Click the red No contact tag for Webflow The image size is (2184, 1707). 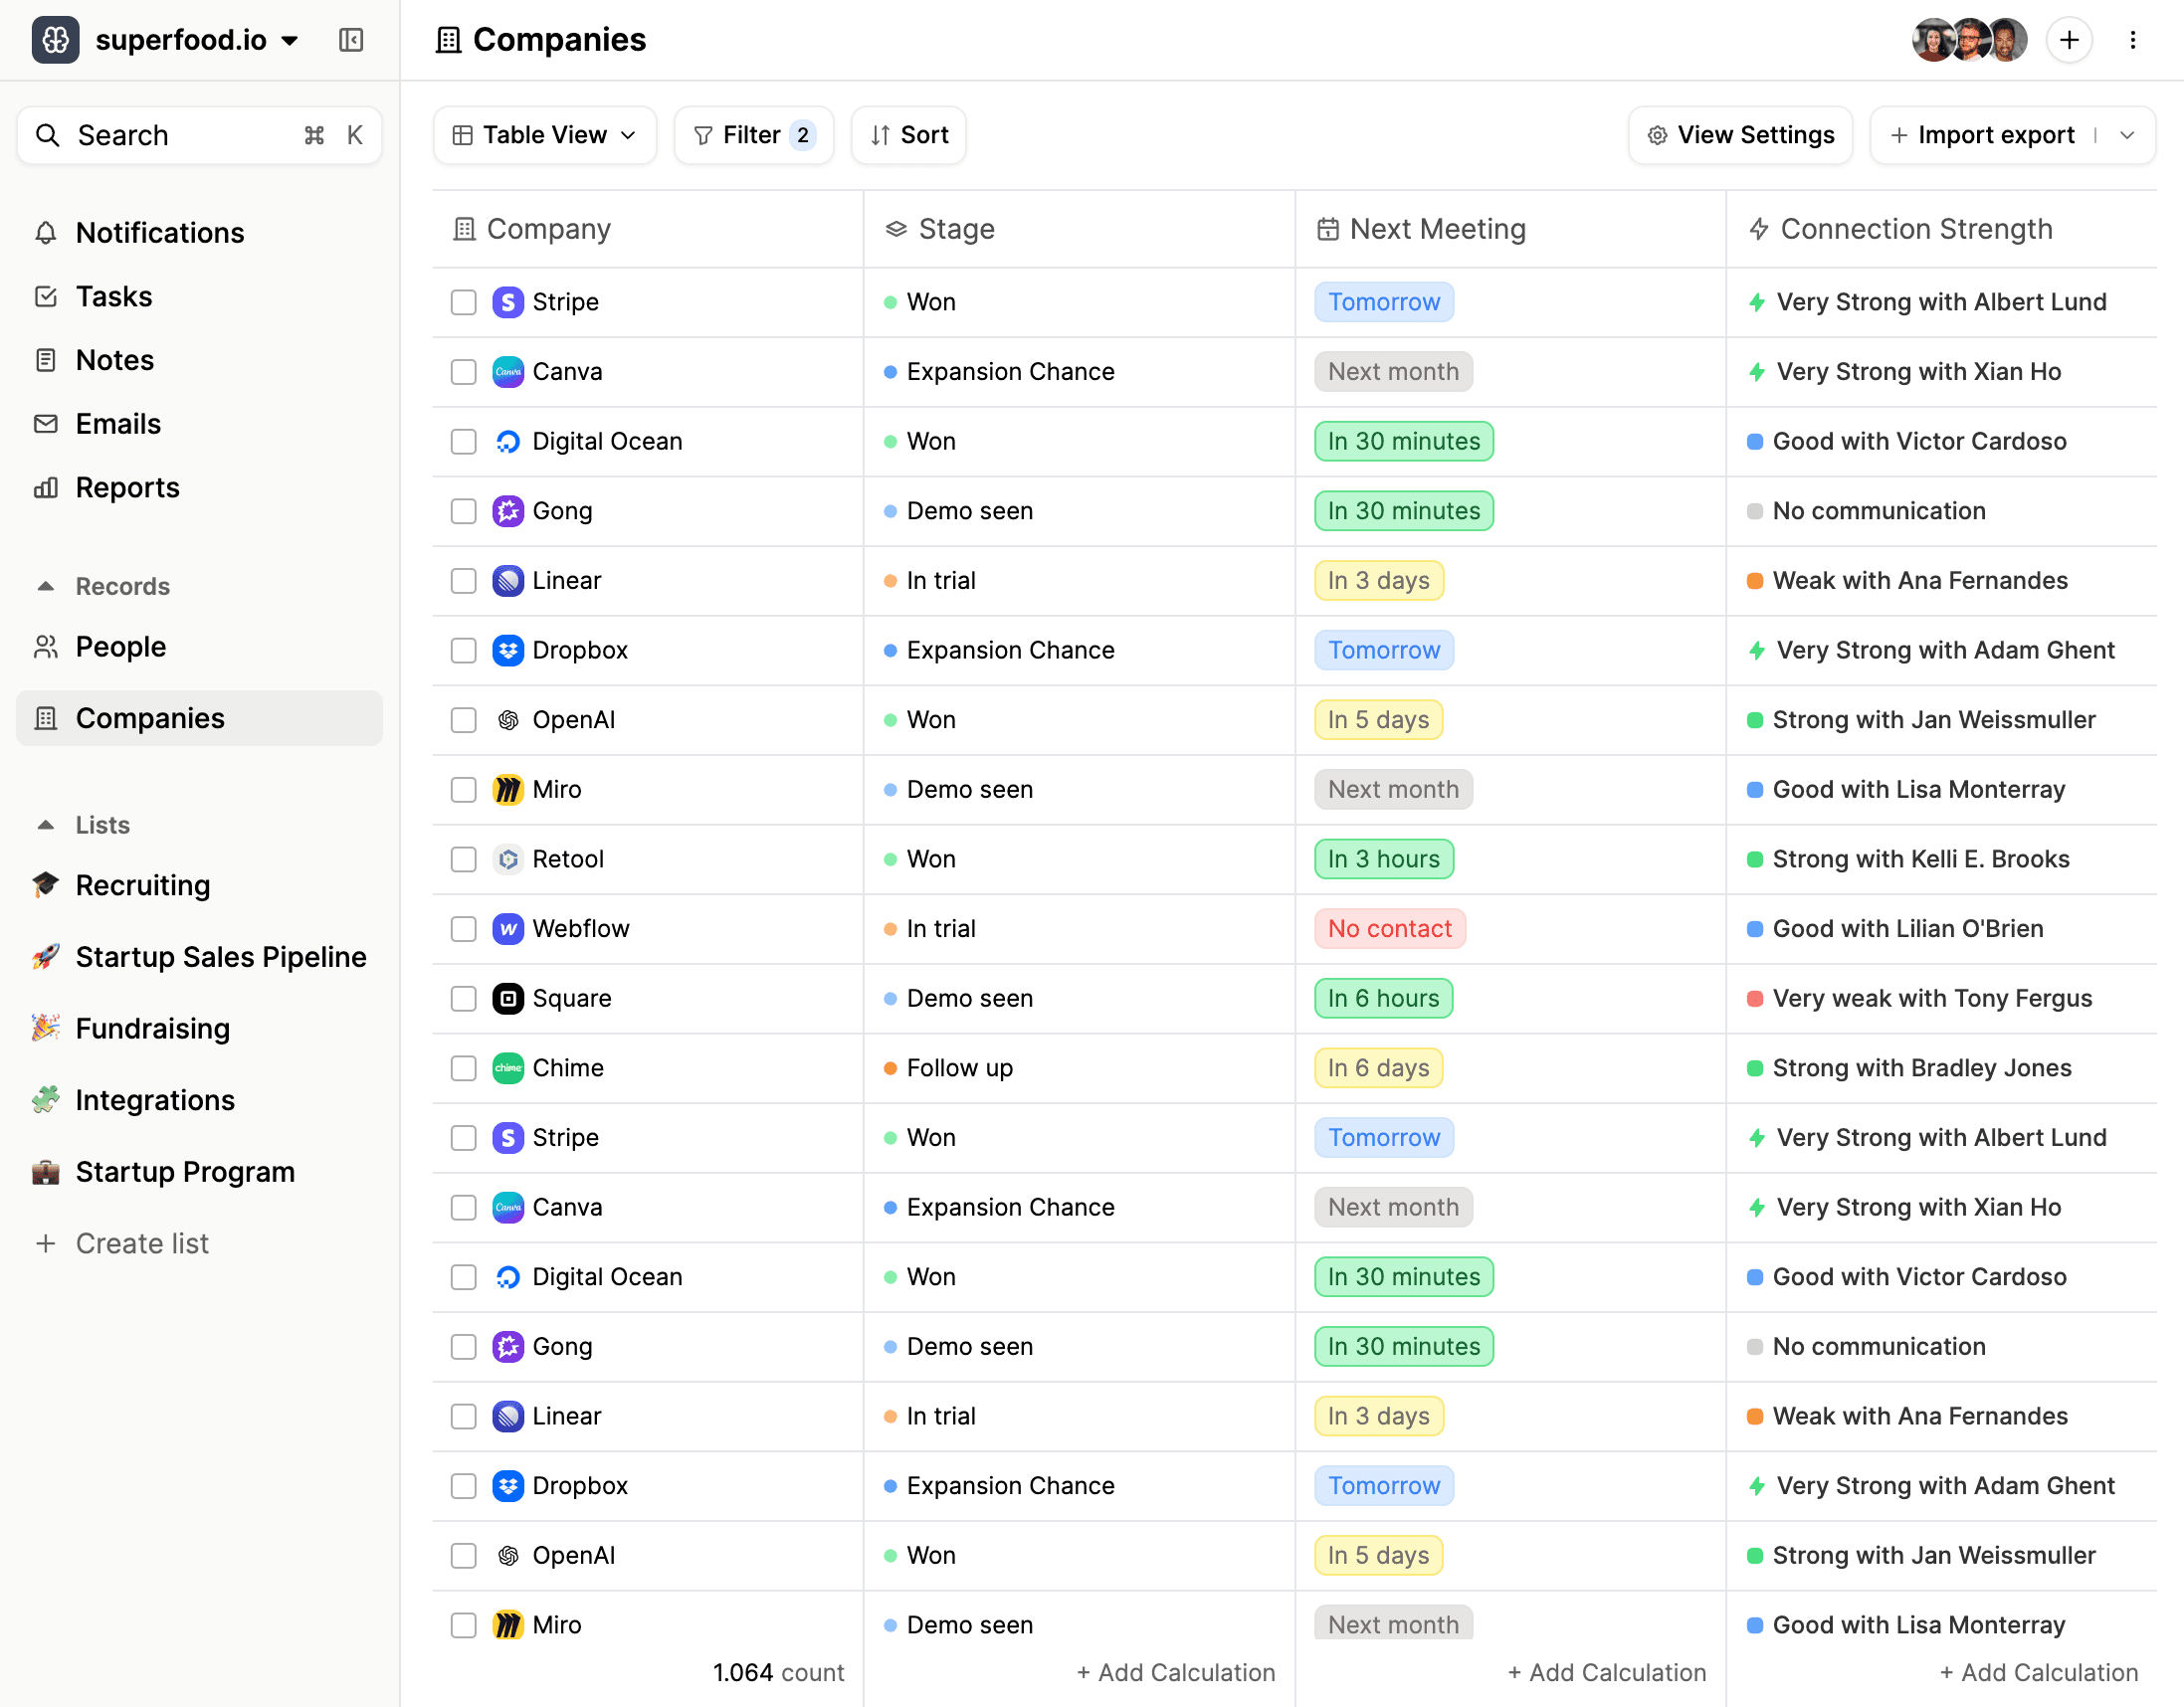click(x=1390, y=929)
